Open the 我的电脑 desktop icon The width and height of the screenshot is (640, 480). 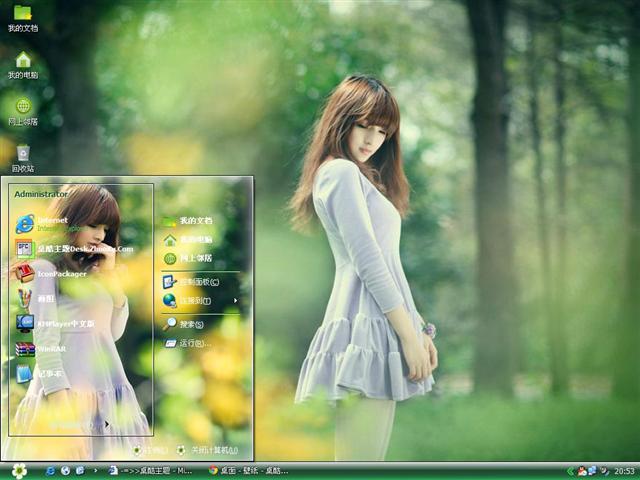pyautogui.click(x=23, y=65)
